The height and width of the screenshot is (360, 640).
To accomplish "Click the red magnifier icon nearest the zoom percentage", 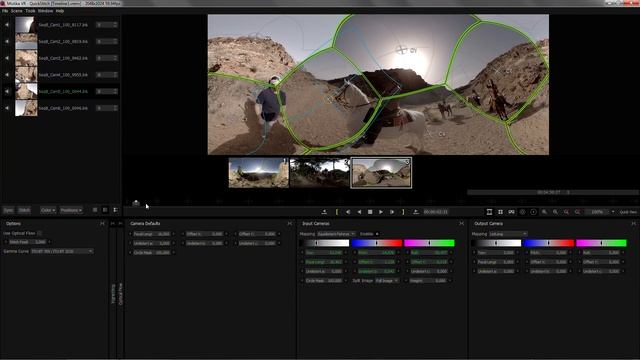I will tap(578, 212).
